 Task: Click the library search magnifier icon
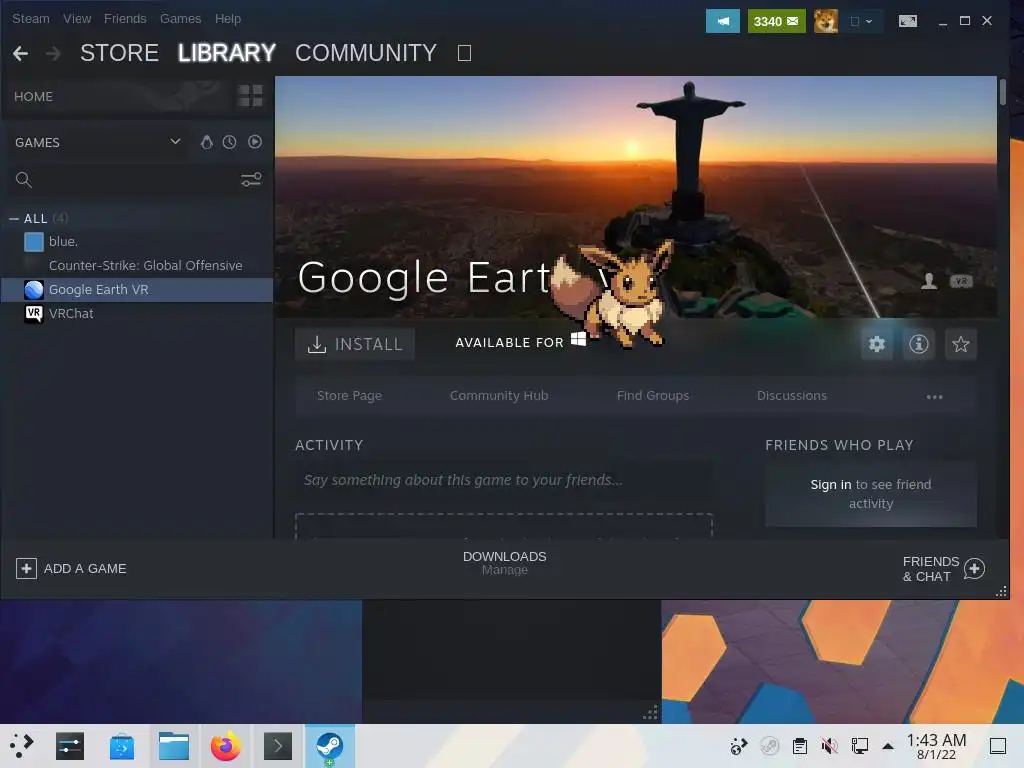pos(24,180)
